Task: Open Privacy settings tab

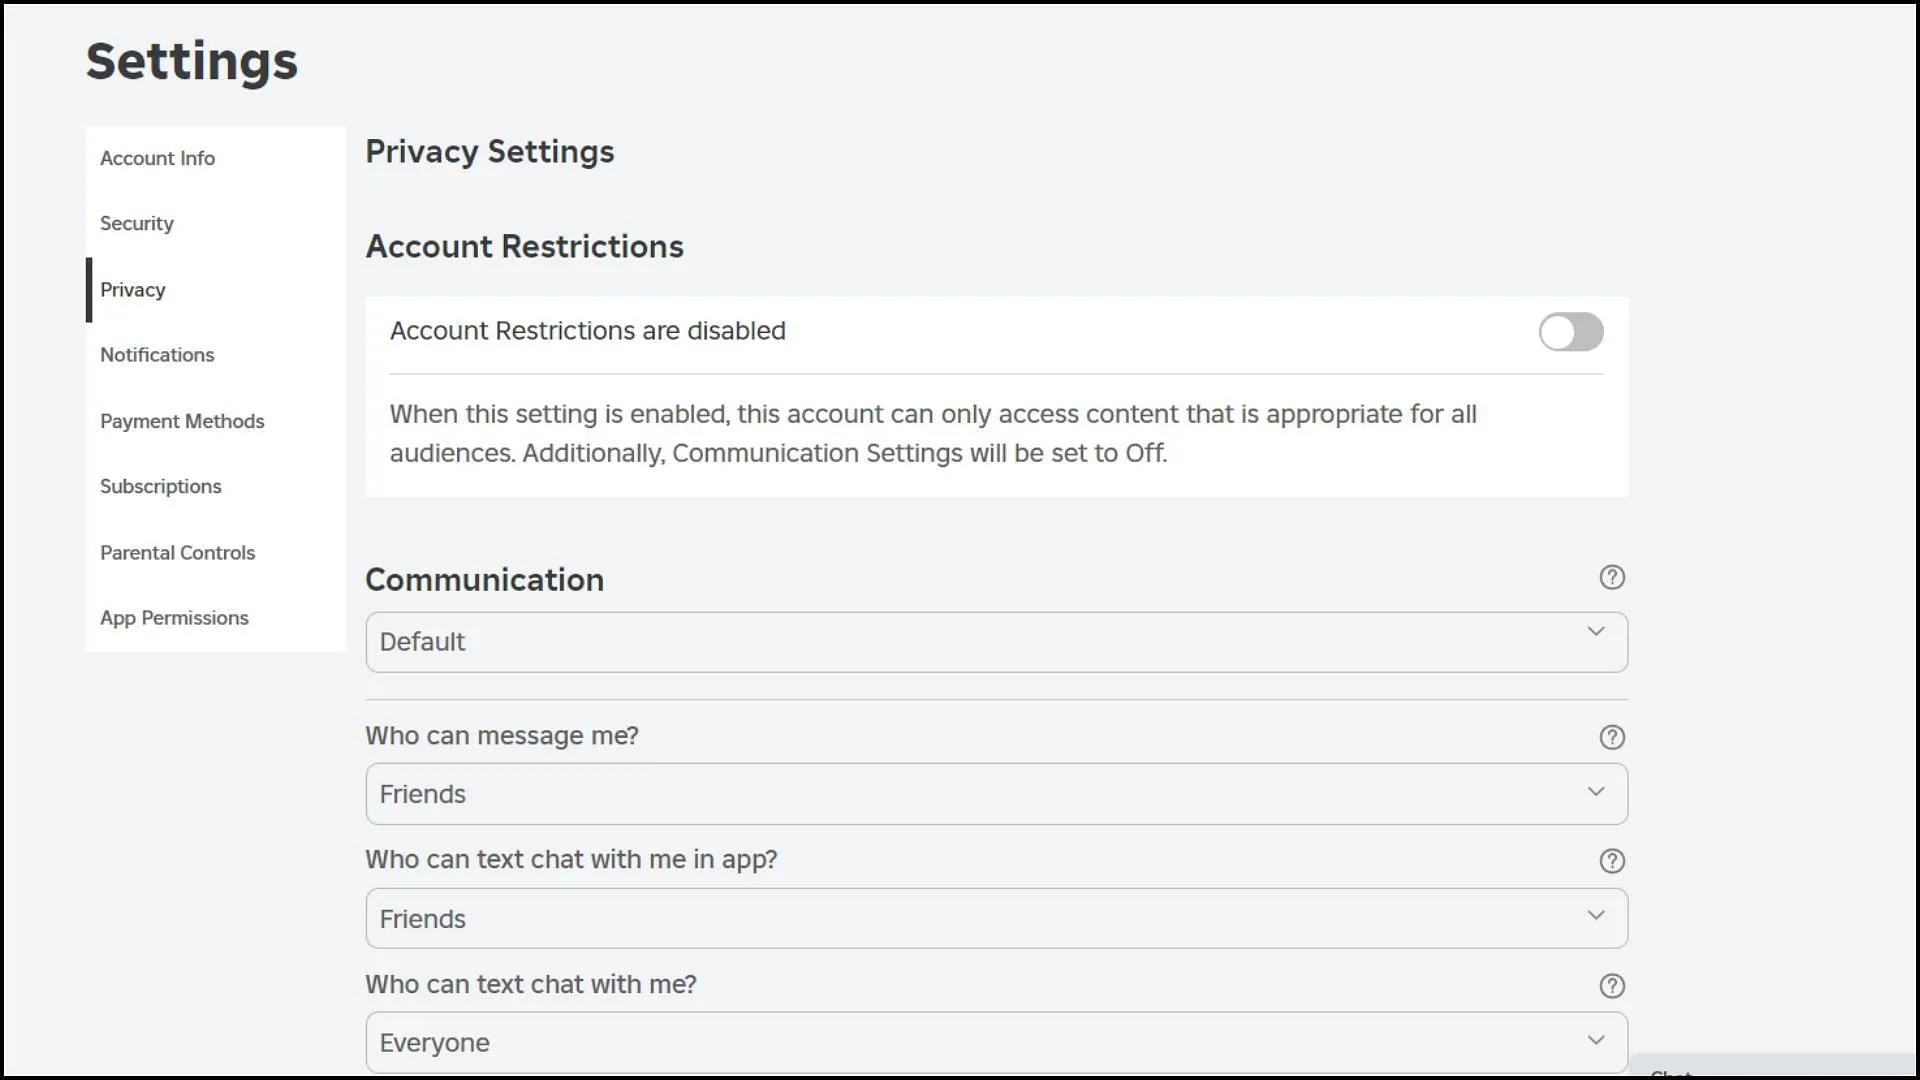Action: [133, 289]
